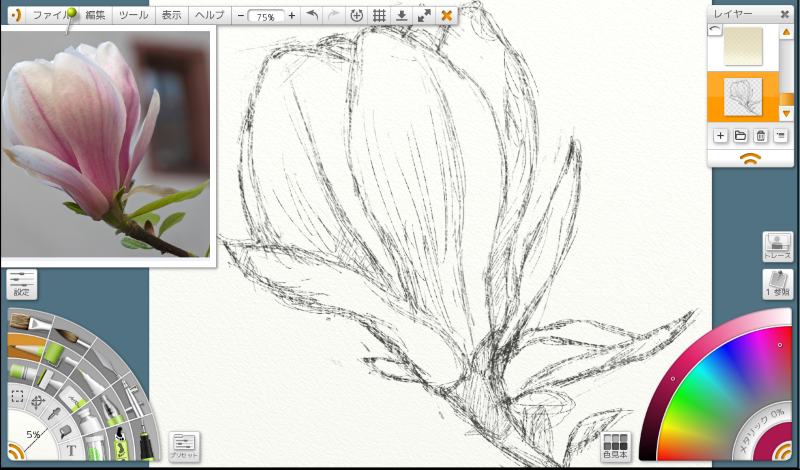Click the 設定 settings button
The width and height of the screenshot is (800, 470).
coord(21,284)
